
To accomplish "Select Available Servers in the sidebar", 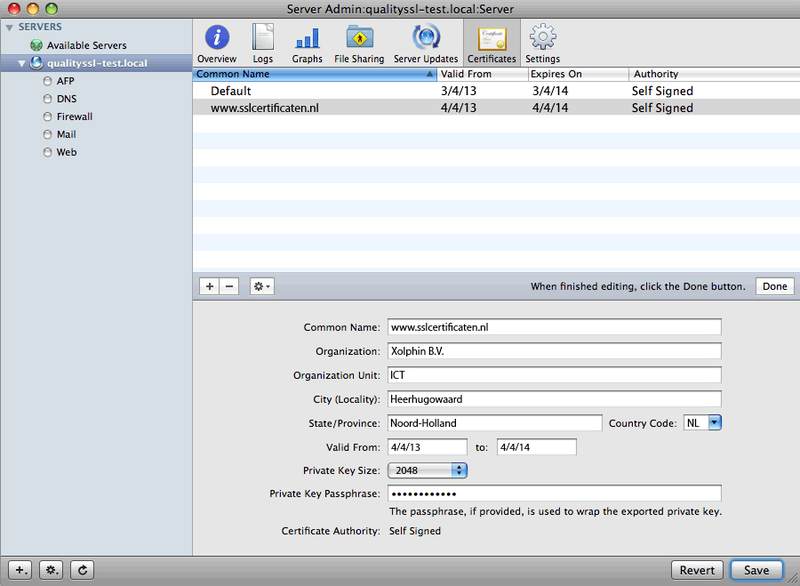I will [87, 45].
